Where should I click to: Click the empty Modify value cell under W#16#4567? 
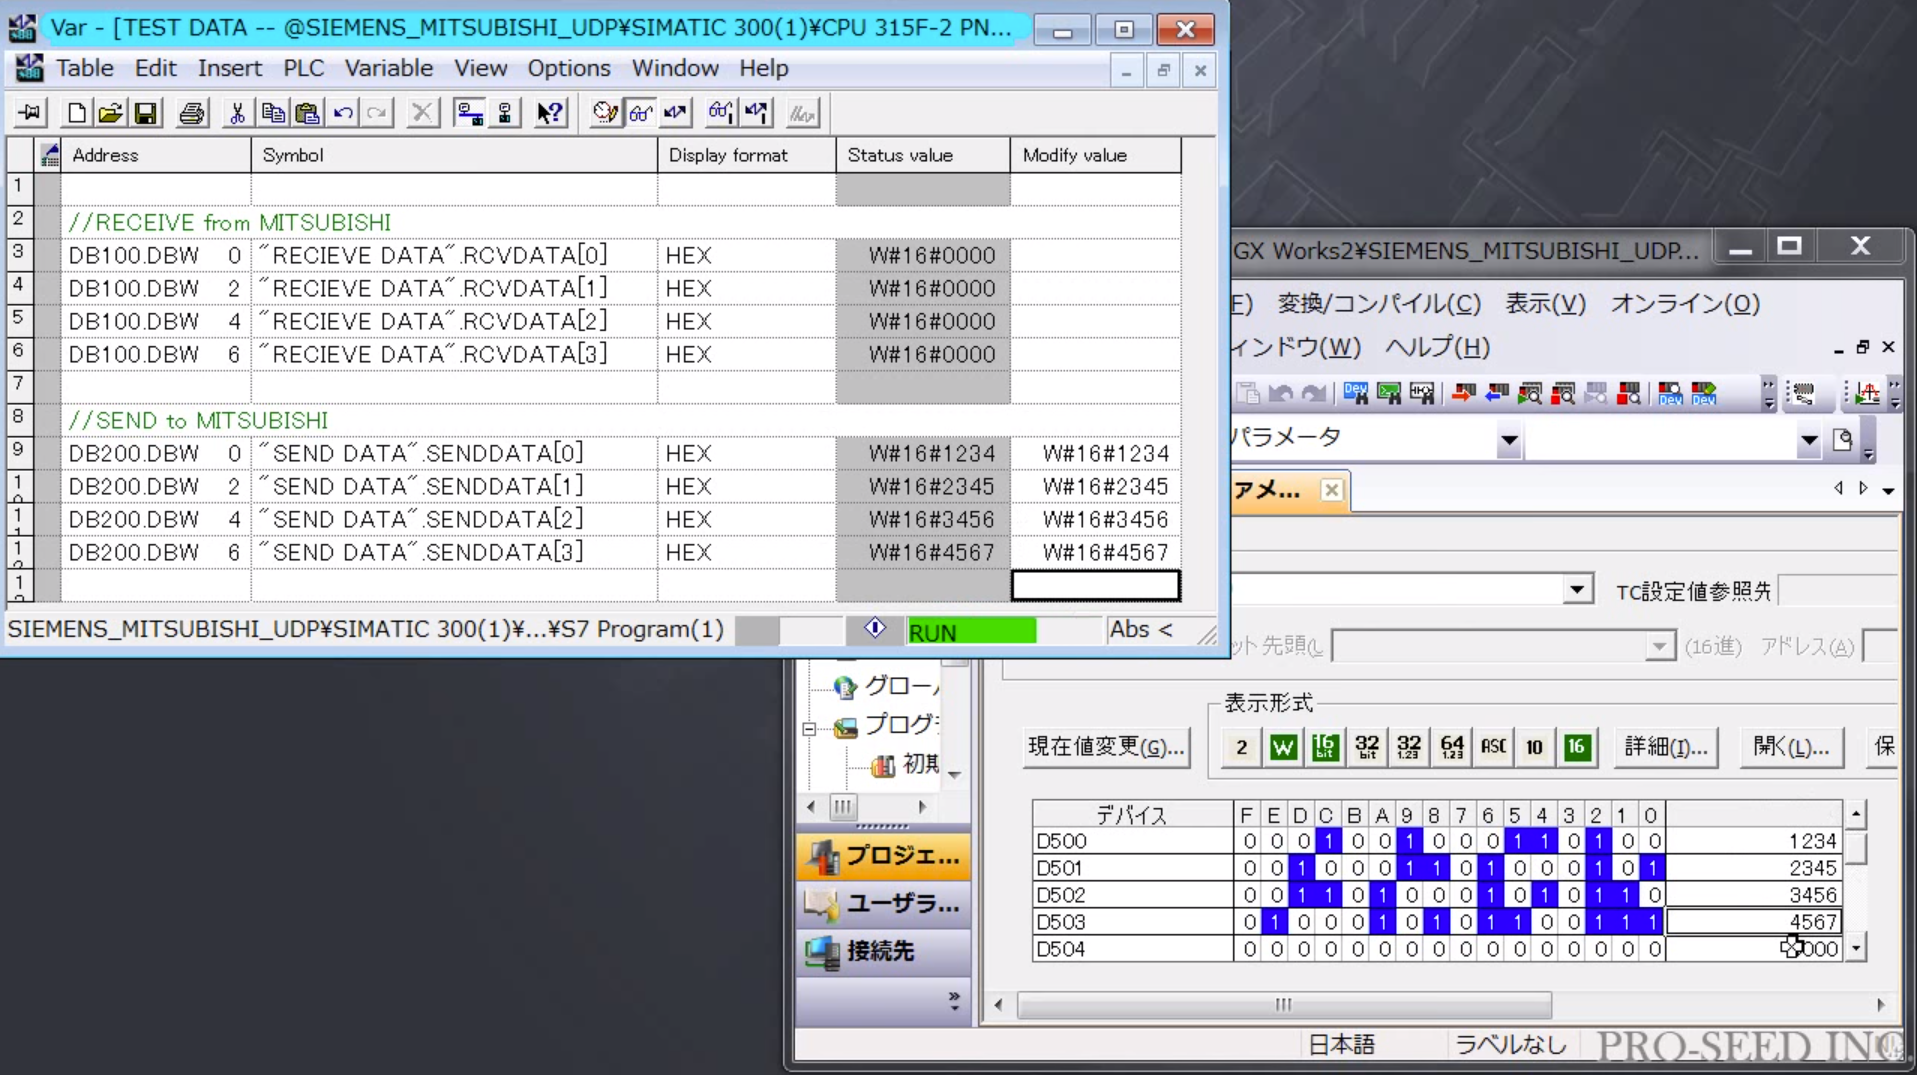[1095, 586]
